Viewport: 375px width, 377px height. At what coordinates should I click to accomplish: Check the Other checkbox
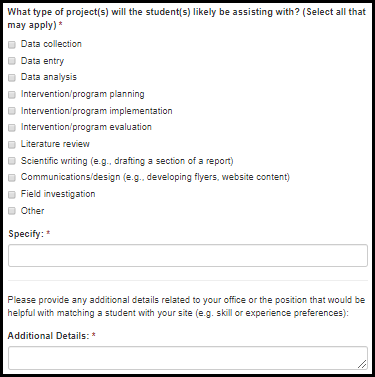12,211
